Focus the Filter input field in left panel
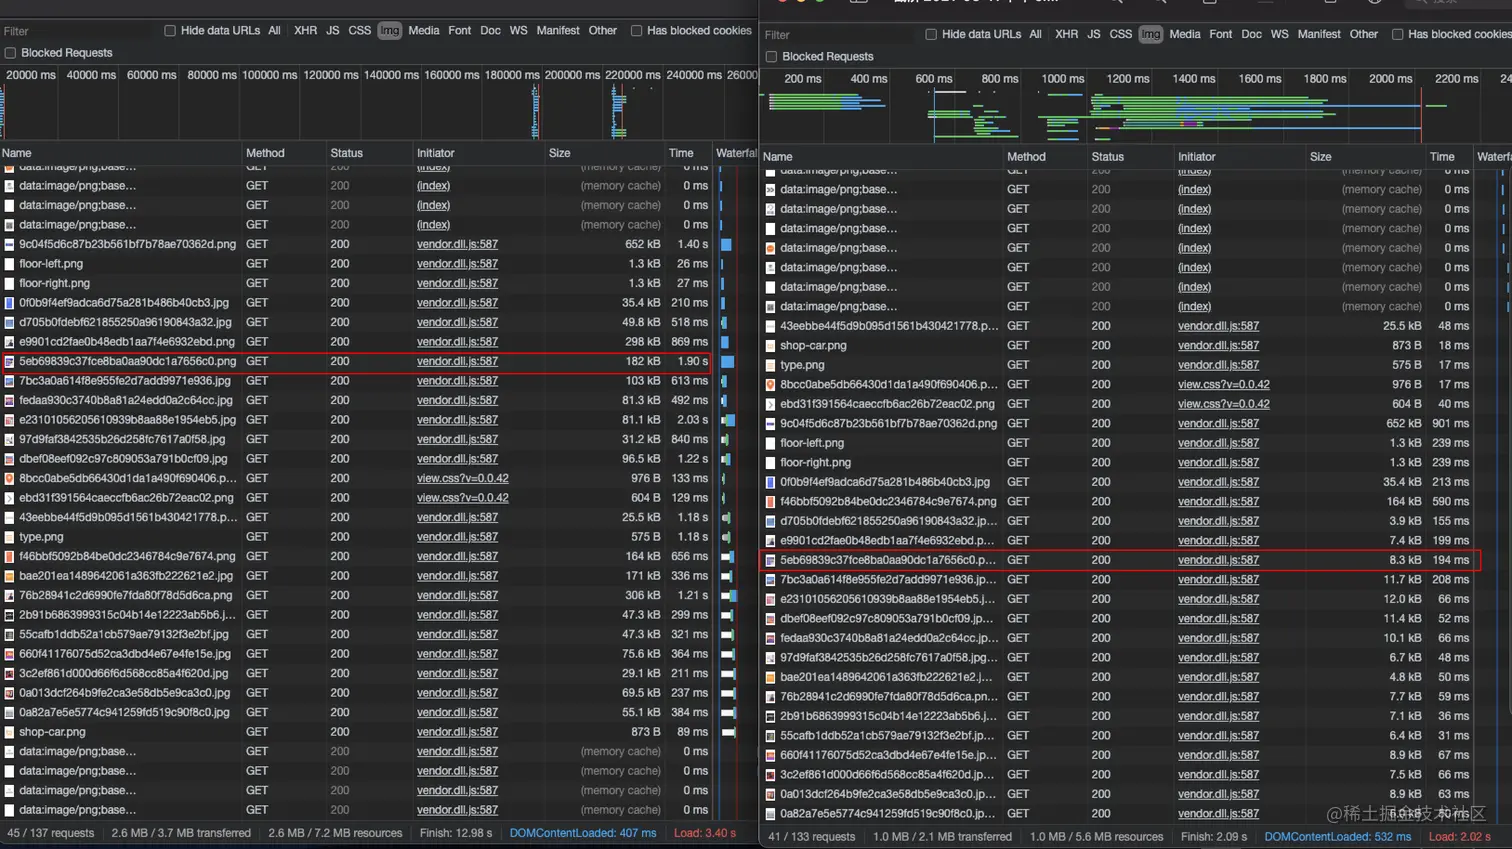This screenshot has width=1512, height=849. [x=80, y=31]
